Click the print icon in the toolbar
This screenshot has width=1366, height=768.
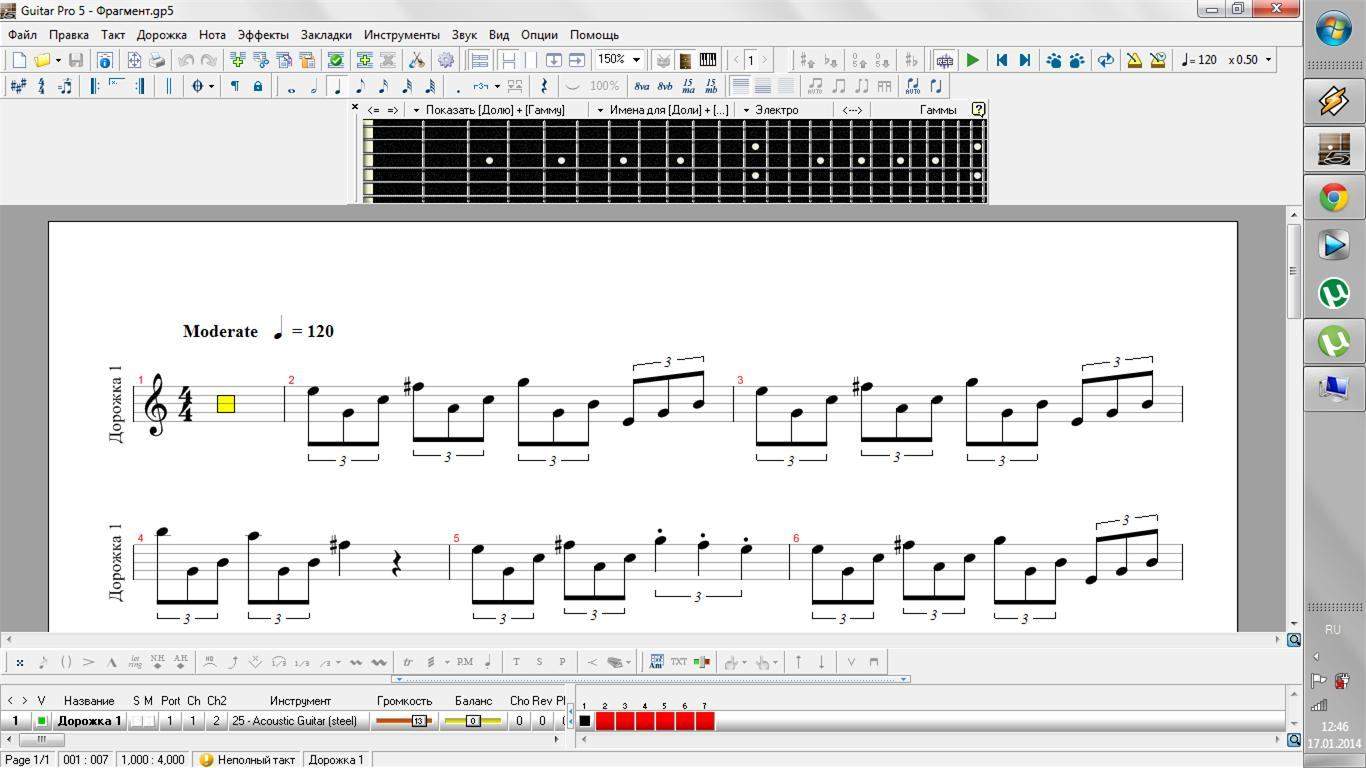157,60
